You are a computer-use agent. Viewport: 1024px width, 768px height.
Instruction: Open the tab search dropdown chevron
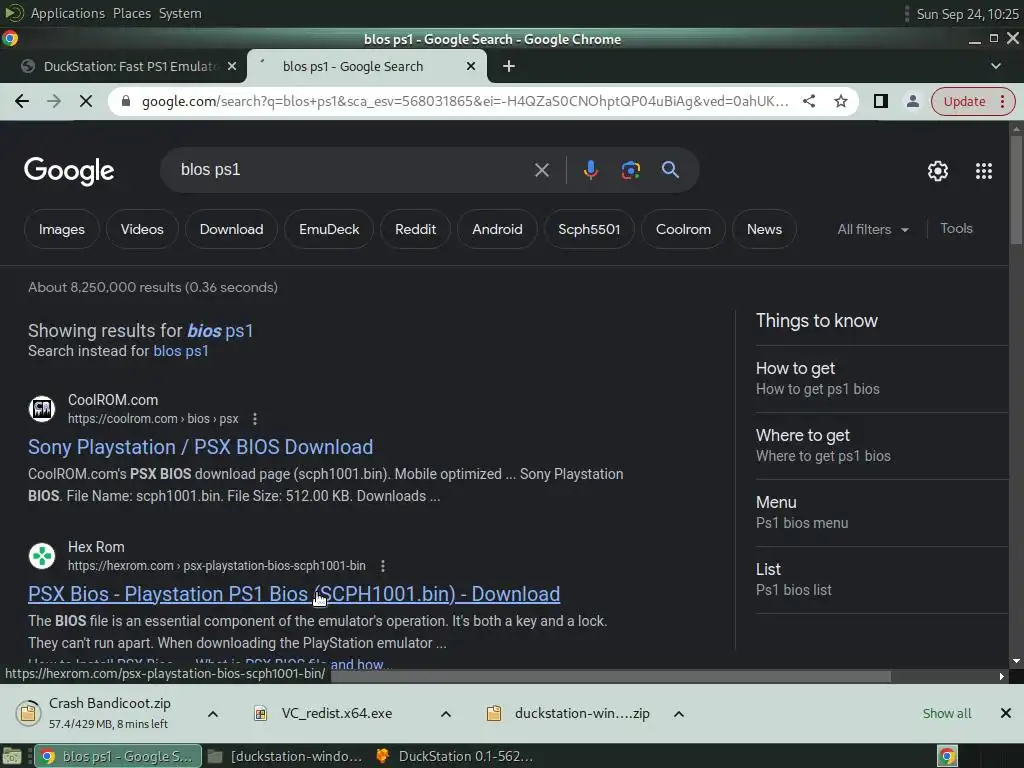coord(995,66)
